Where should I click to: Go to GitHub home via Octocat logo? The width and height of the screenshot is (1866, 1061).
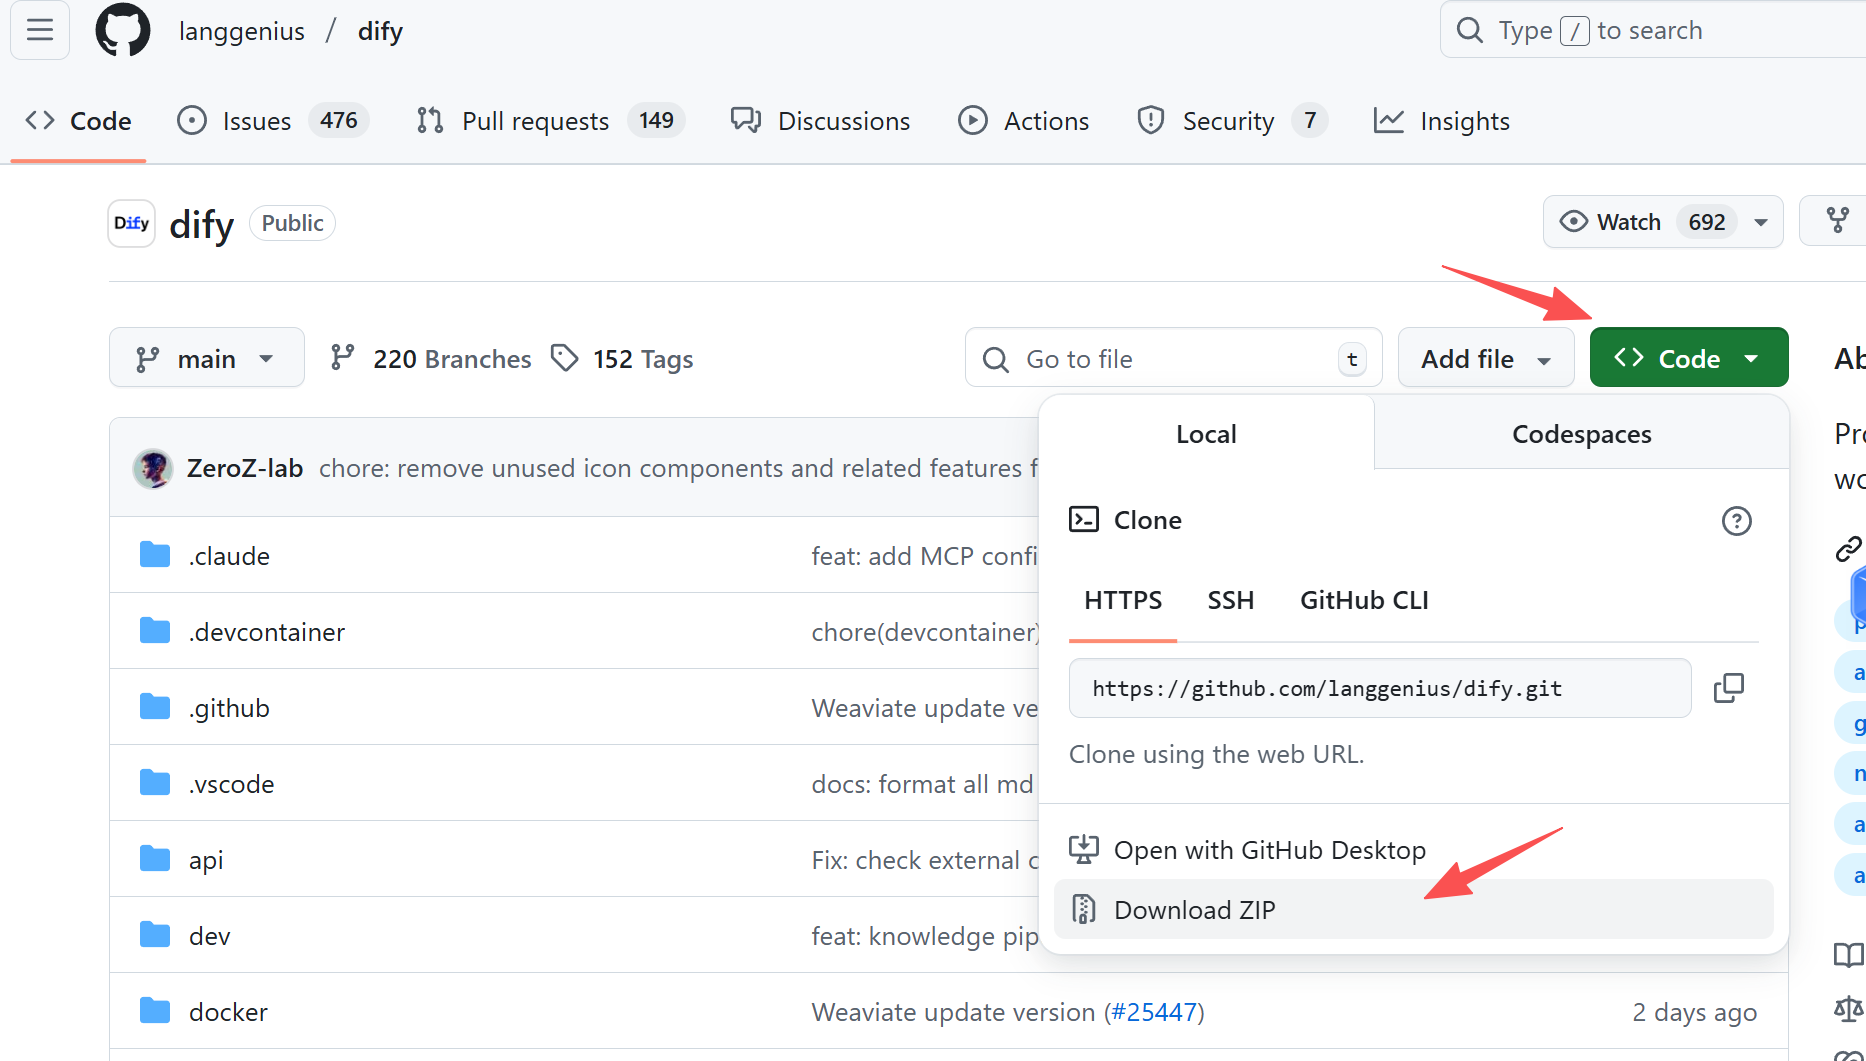click(x=123, y=30)
